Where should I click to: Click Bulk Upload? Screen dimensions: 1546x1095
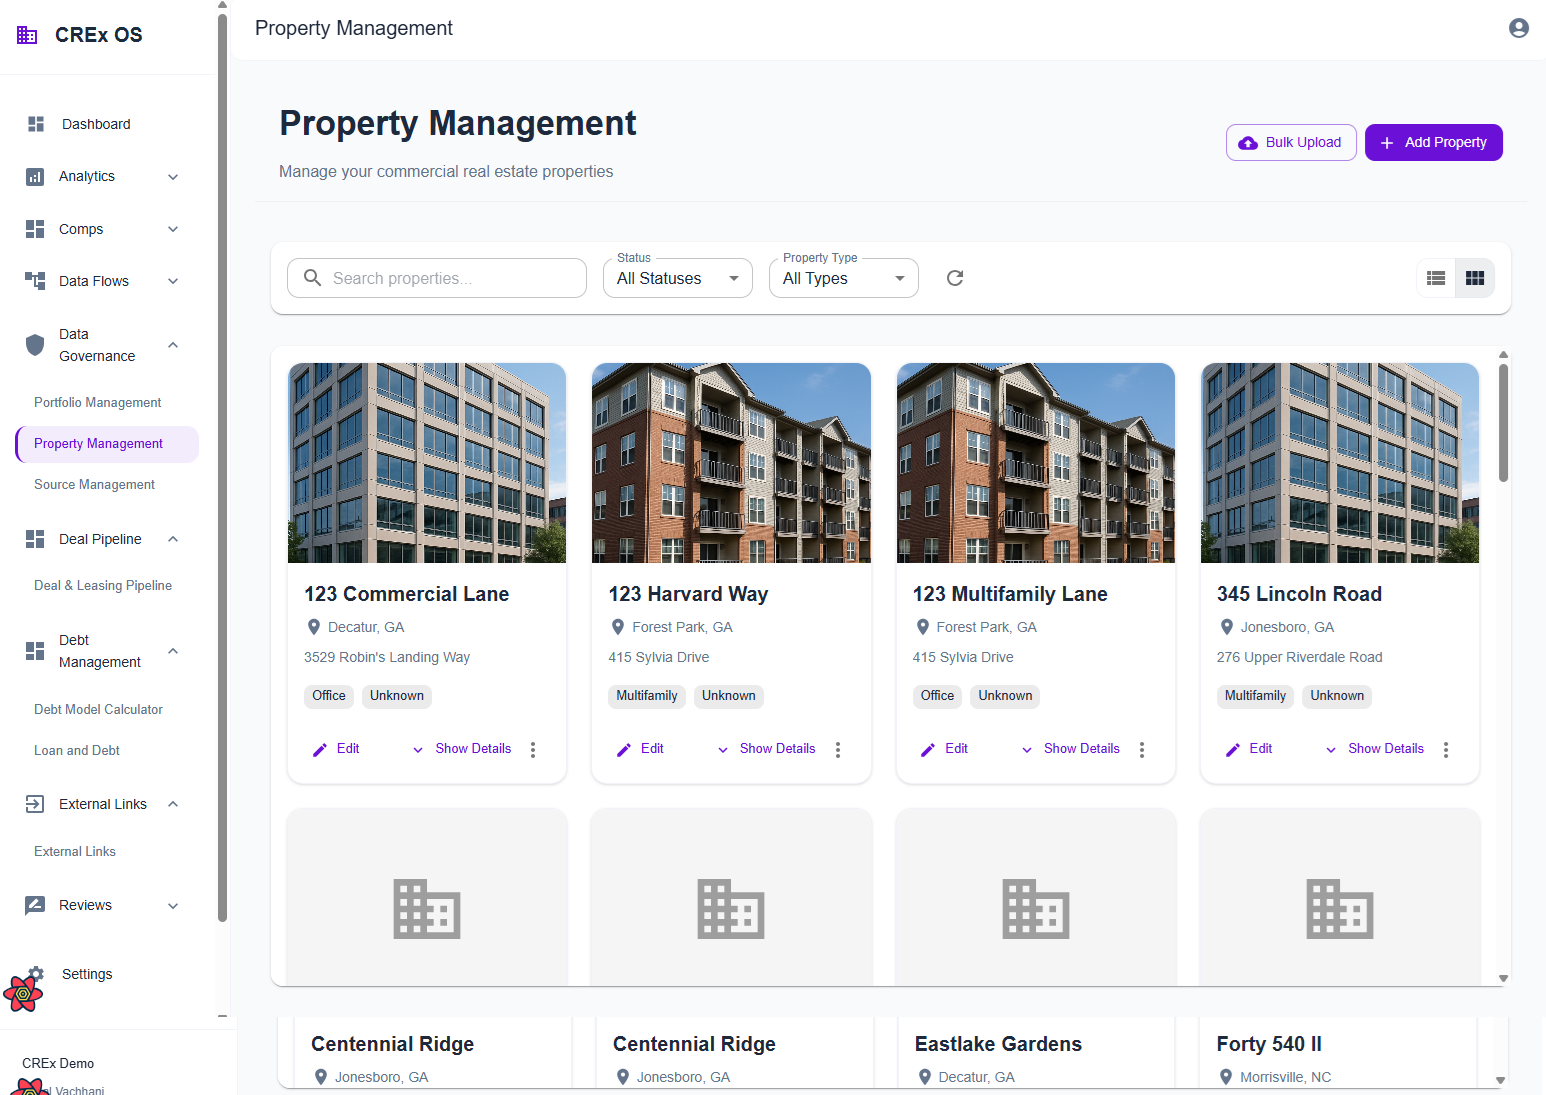1291,142
